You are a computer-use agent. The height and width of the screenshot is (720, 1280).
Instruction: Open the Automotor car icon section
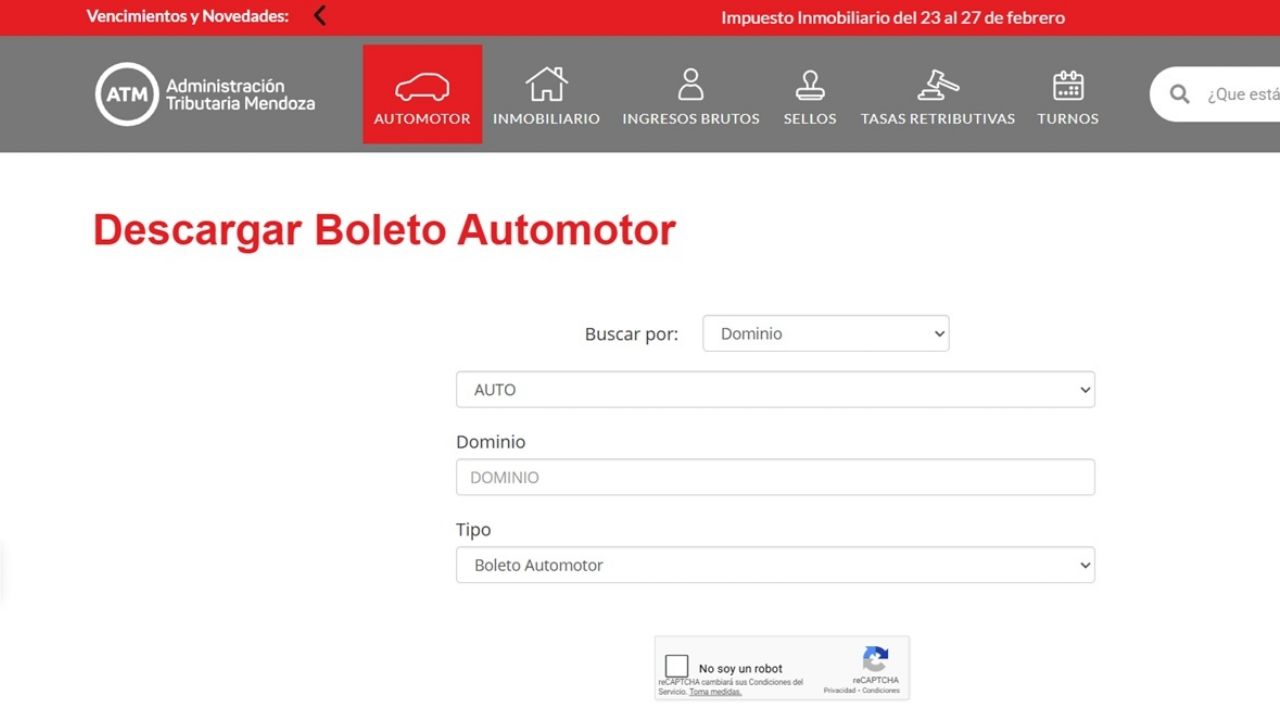422,88
